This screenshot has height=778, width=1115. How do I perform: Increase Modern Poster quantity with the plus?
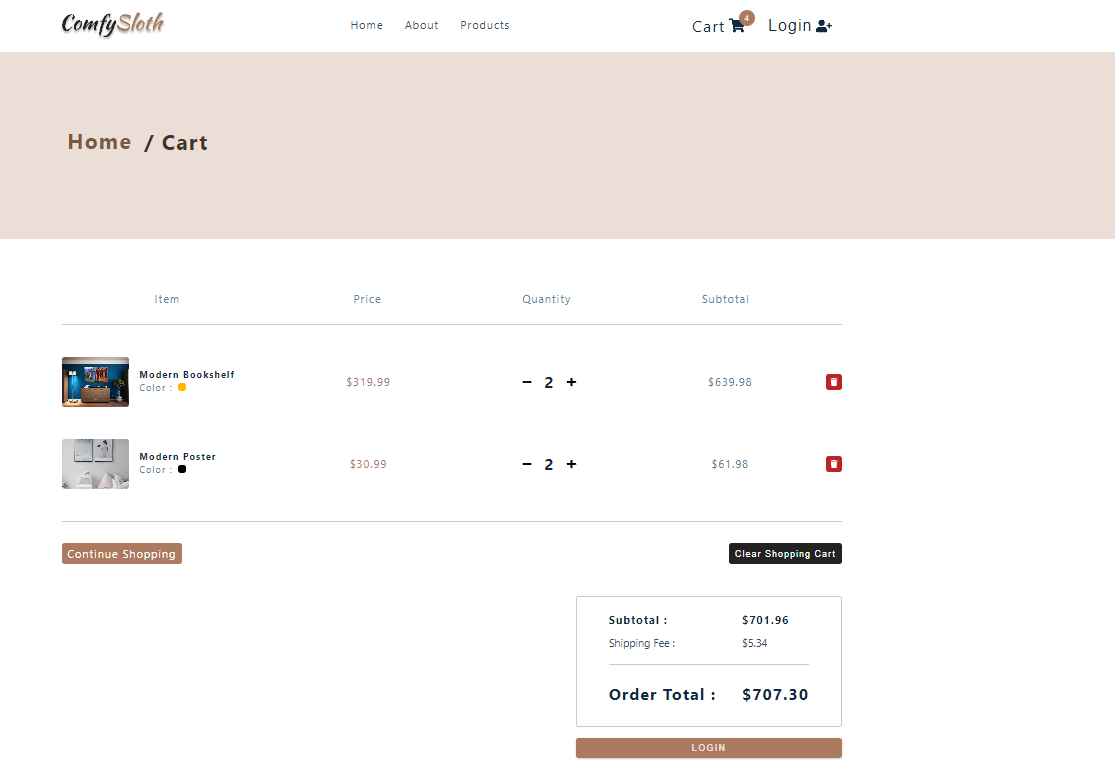point(570,464)
